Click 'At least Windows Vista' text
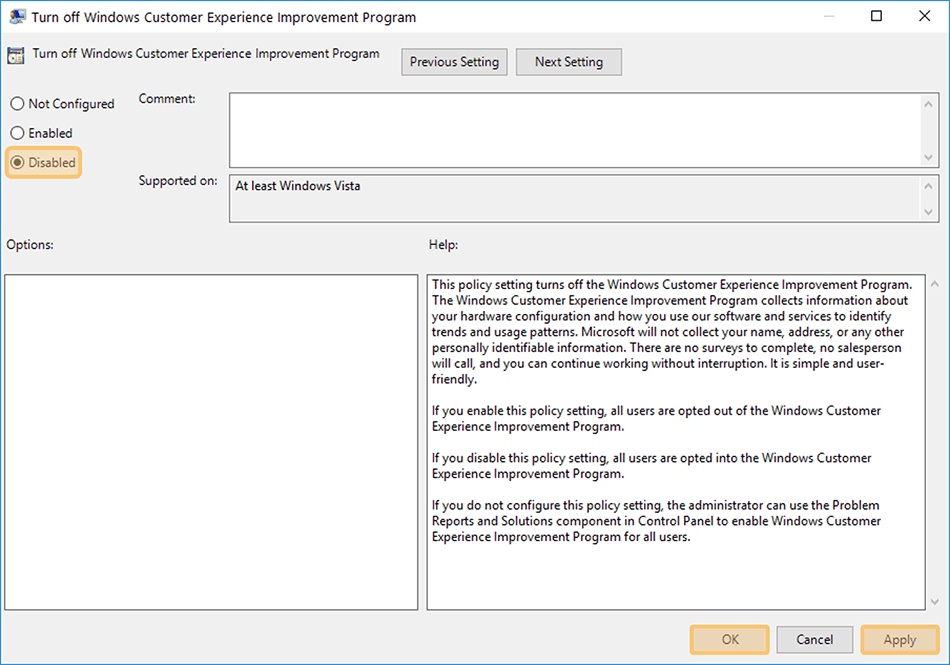Screen dimensions: 950x665 click(297, 186)
